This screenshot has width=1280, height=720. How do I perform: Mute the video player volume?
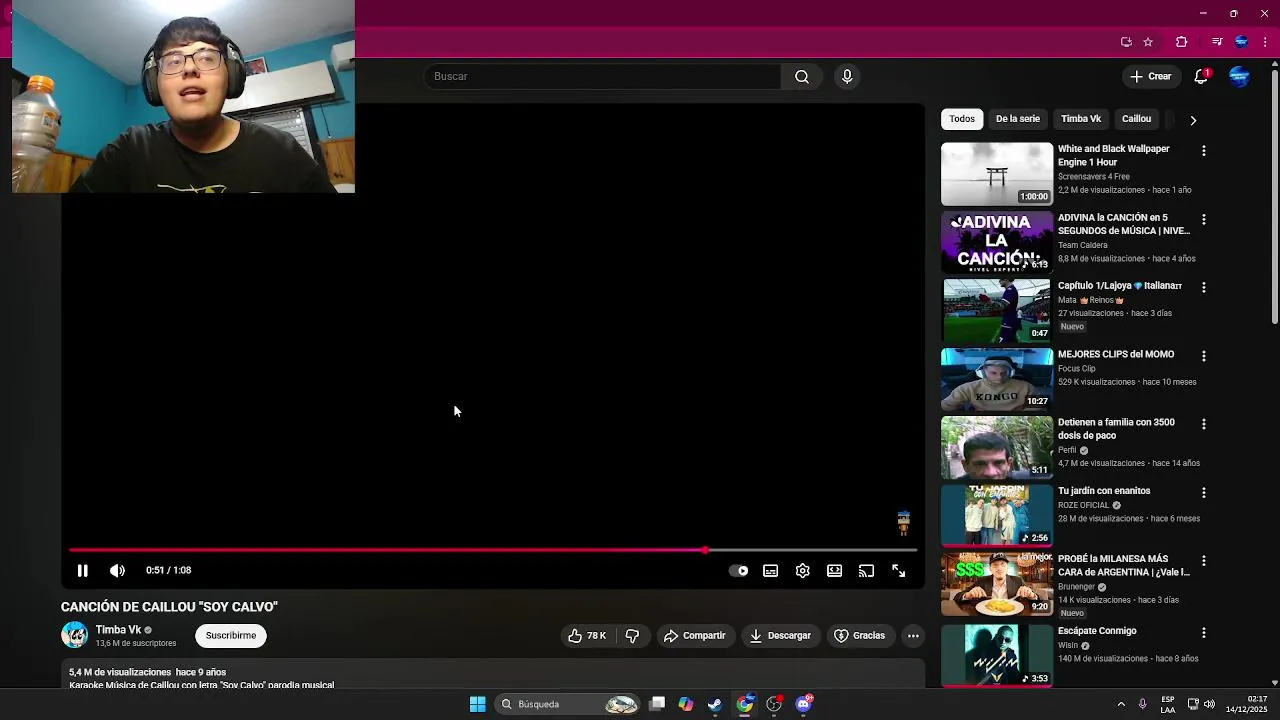(x=117, y=570)
